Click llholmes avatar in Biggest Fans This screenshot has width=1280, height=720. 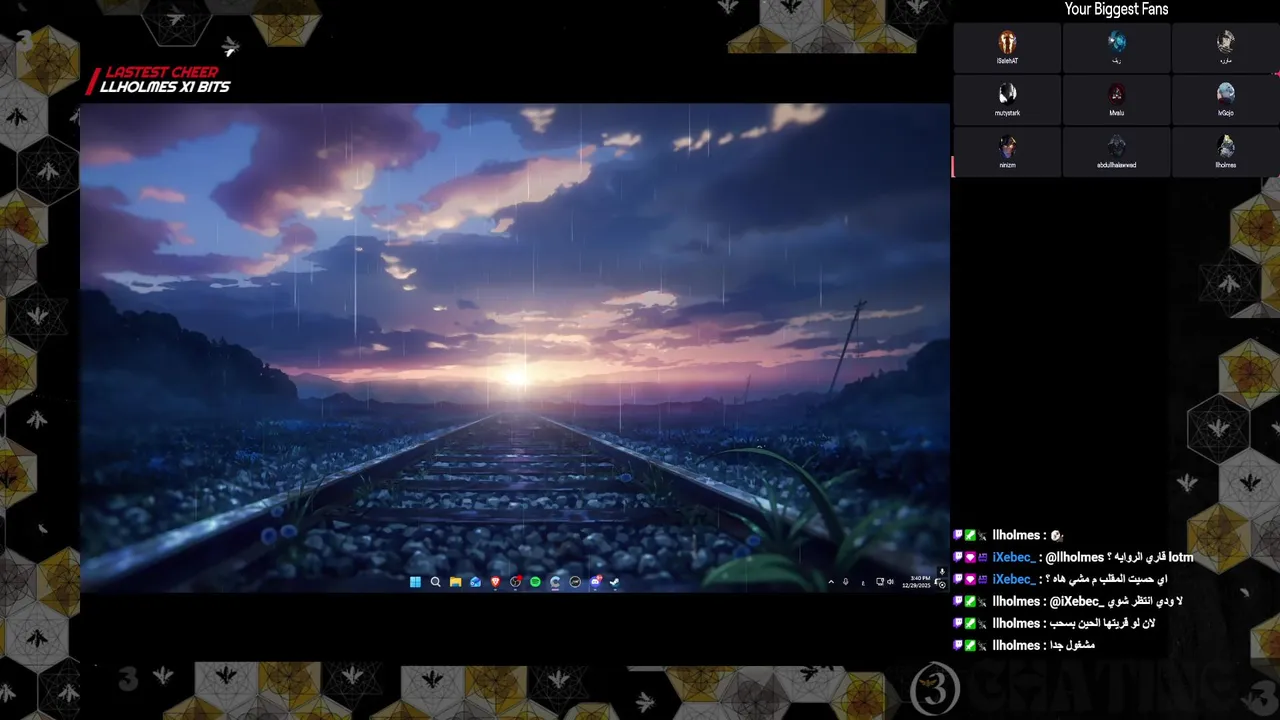[x=1225, y=147]
